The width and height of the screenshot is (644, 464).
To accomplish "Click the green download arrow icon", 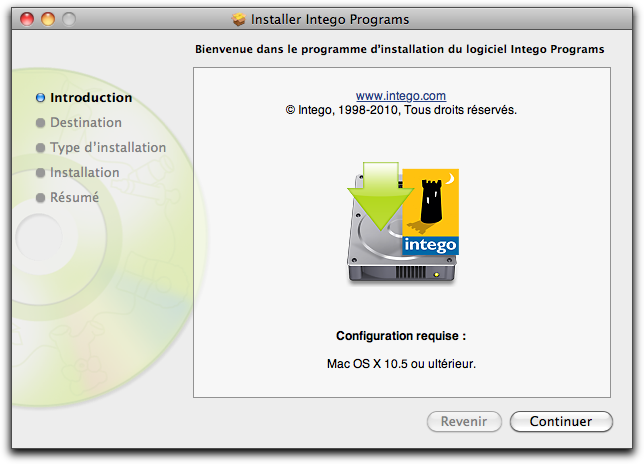I will [380, 195].
